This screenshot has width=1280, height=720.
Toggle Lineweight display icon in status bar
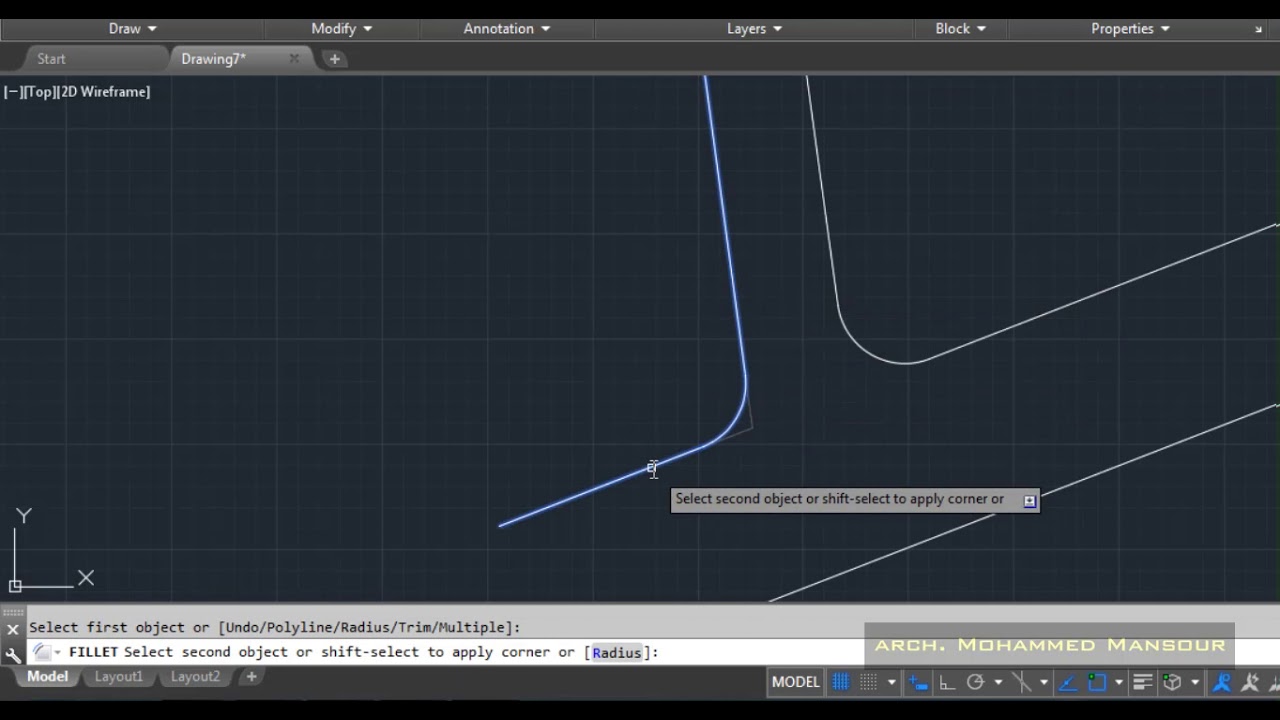1143,682
